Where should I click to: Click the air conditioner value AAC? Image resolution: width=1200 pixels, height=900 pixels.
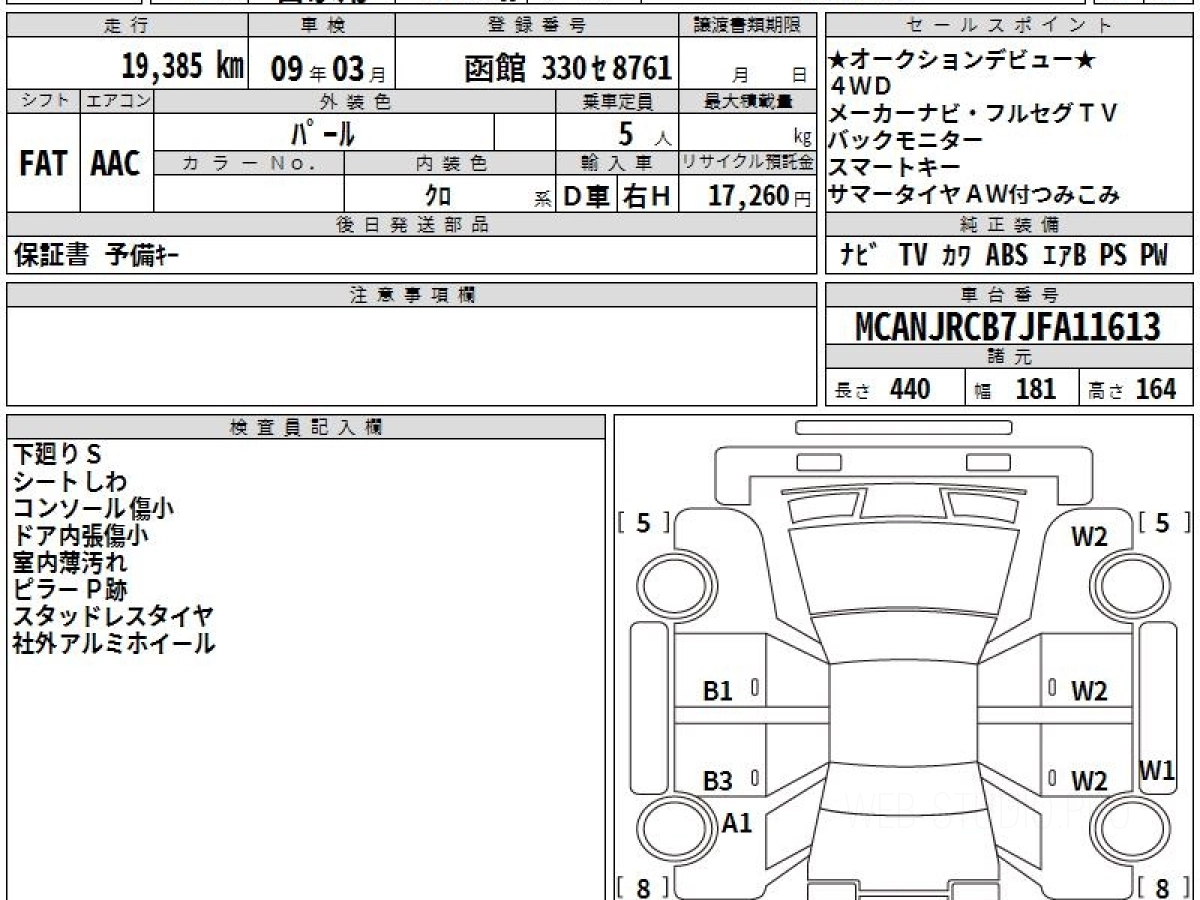click(x=116, y=164)
